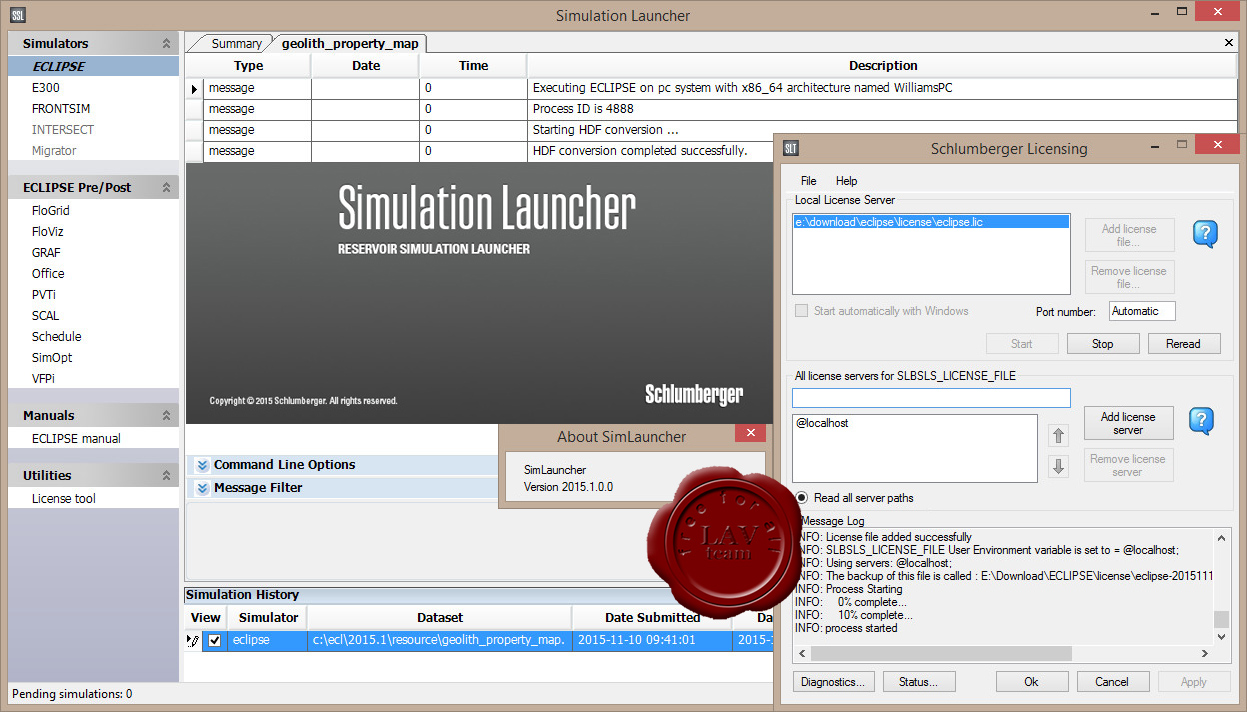Click the pencil icon in Simulation History row
This screenshot has width=1247, height=712.
[x=194, y=640]
